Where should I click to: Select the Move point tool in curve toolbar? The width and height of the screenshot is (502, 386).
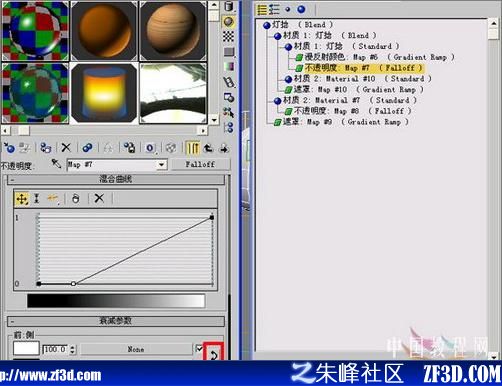(x=22, y=199)
